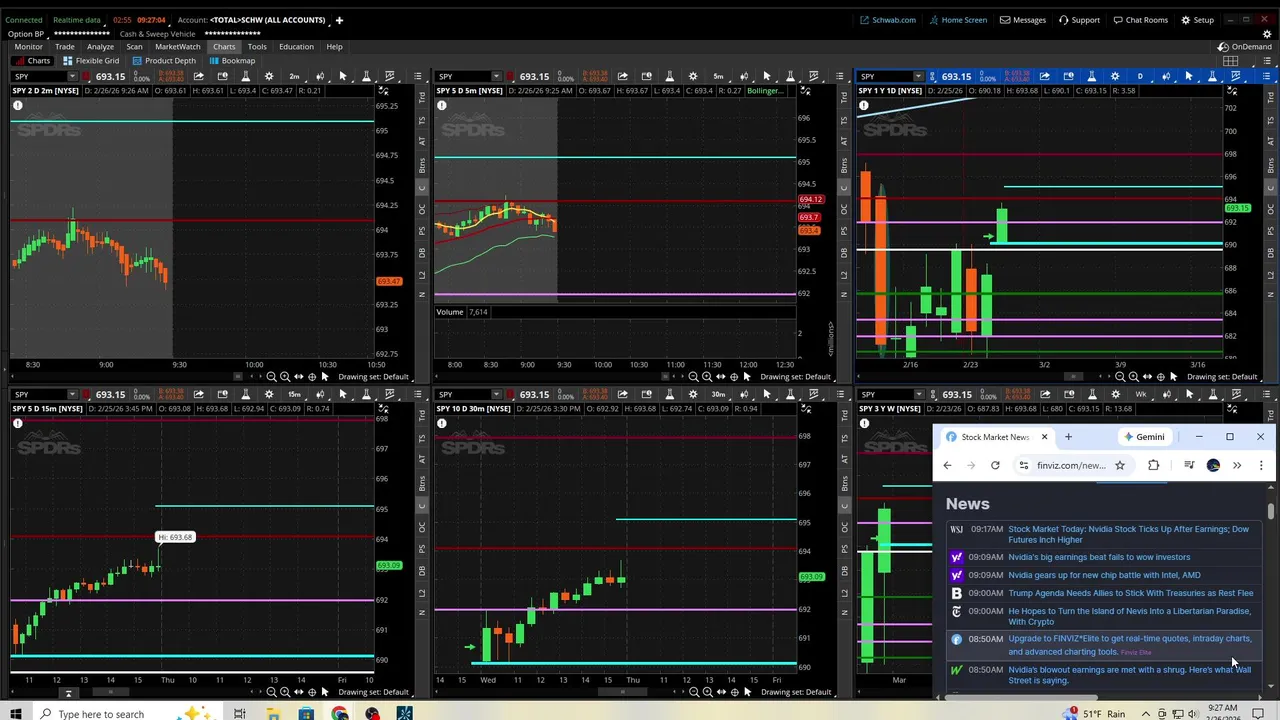Toggle DB side panel on SPY 15m chart

tap(422, 570)
